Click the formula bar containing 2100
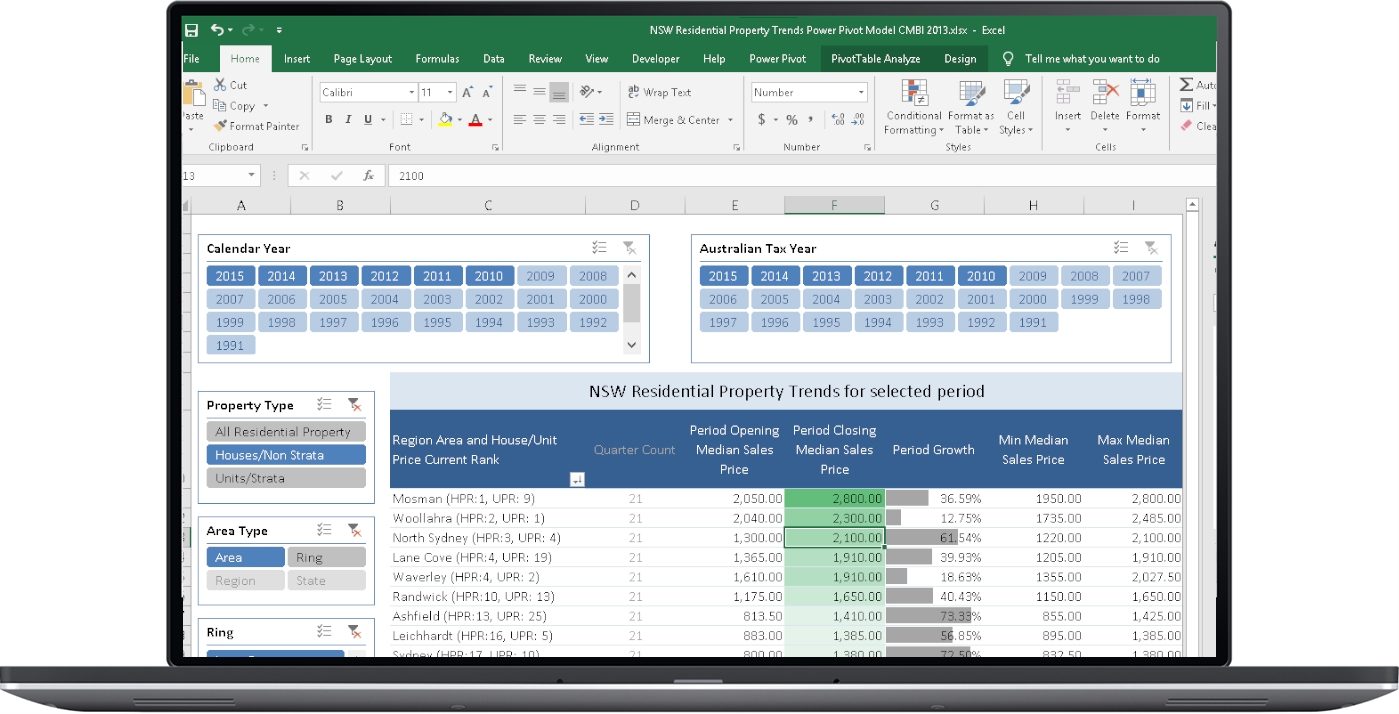The image size is (1399, 714). pyautogui.click(x=800, y=176)
